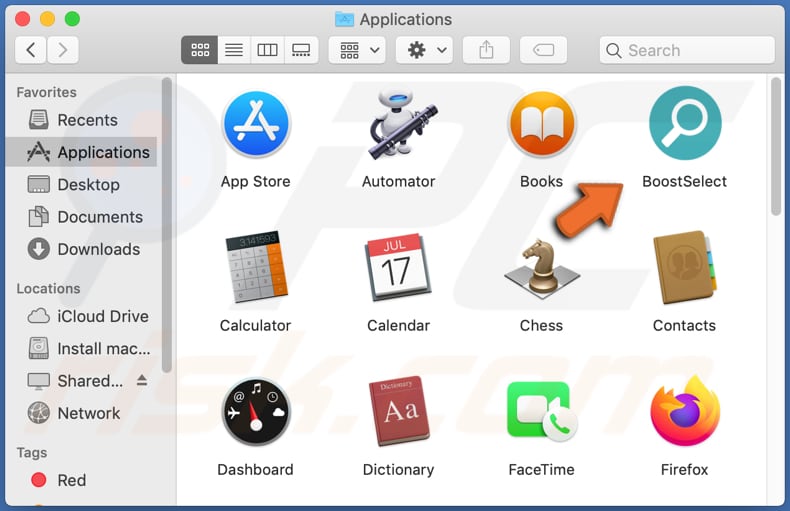Select the Dashboard gauge icon
Screen dimensions: 790x511
(x=256, y=412)
